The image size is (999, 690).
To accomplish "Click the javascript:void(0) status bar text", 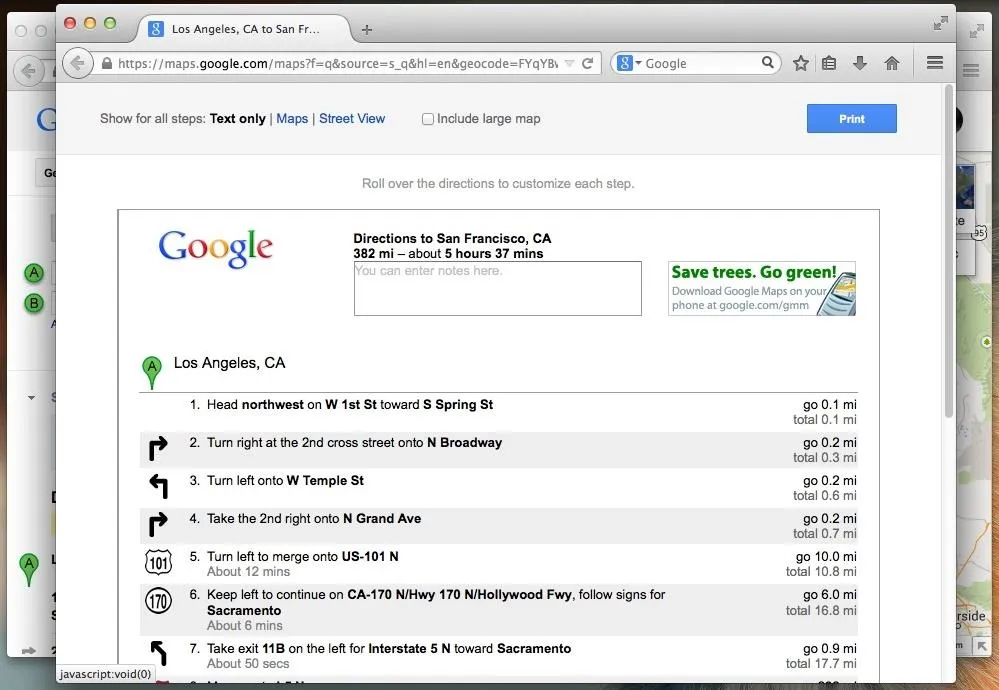I will (106, 674).
